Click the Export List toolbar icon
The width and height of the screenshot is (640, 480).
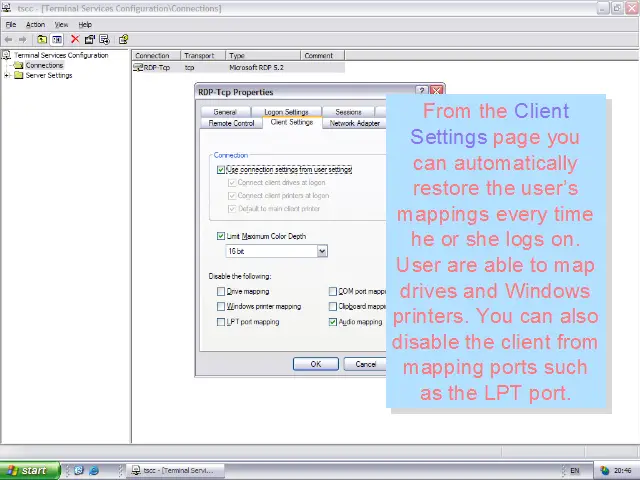coord(104,39)
